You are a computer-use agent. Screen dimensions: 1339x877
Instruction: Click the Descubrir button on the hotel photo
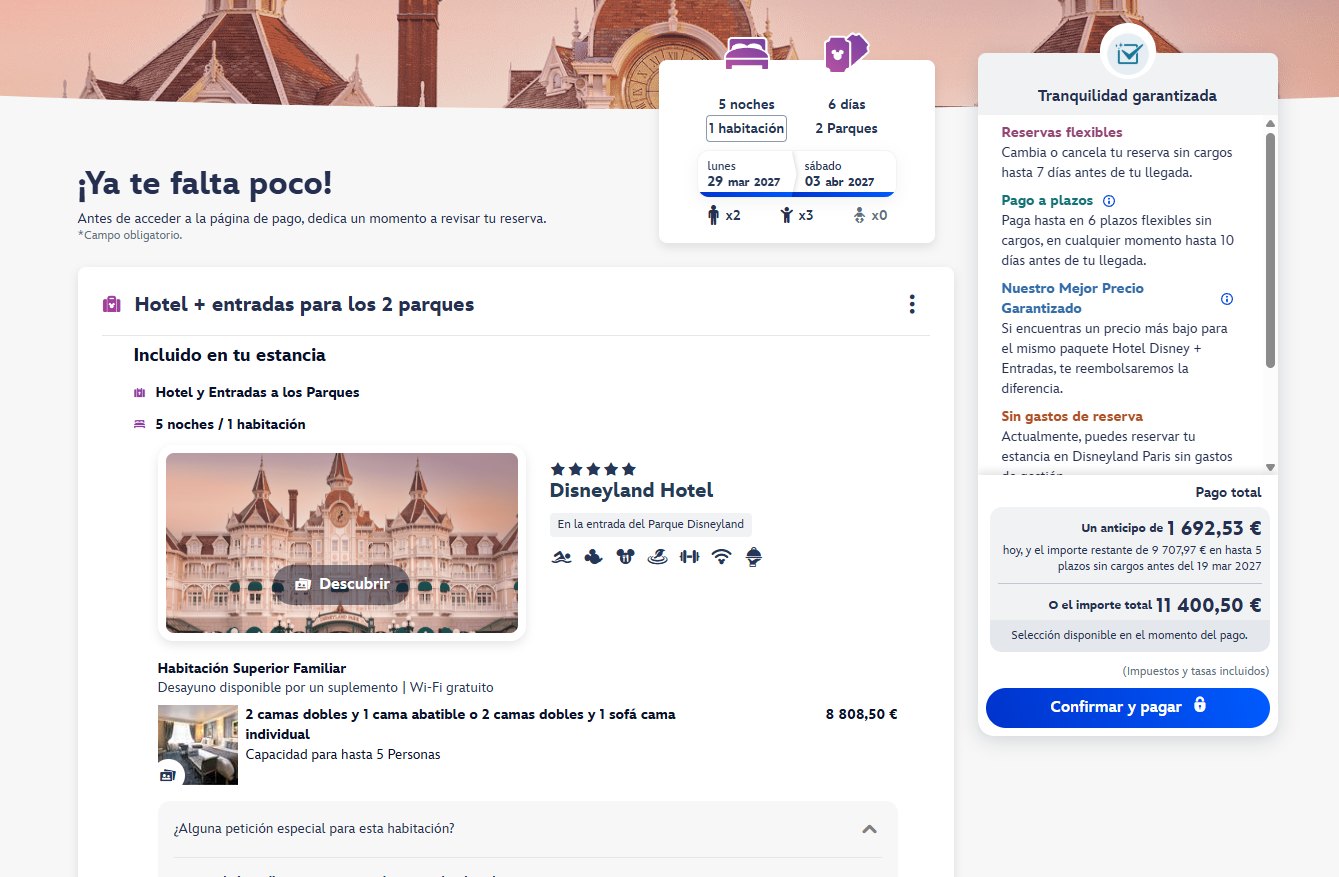[342, 584]
